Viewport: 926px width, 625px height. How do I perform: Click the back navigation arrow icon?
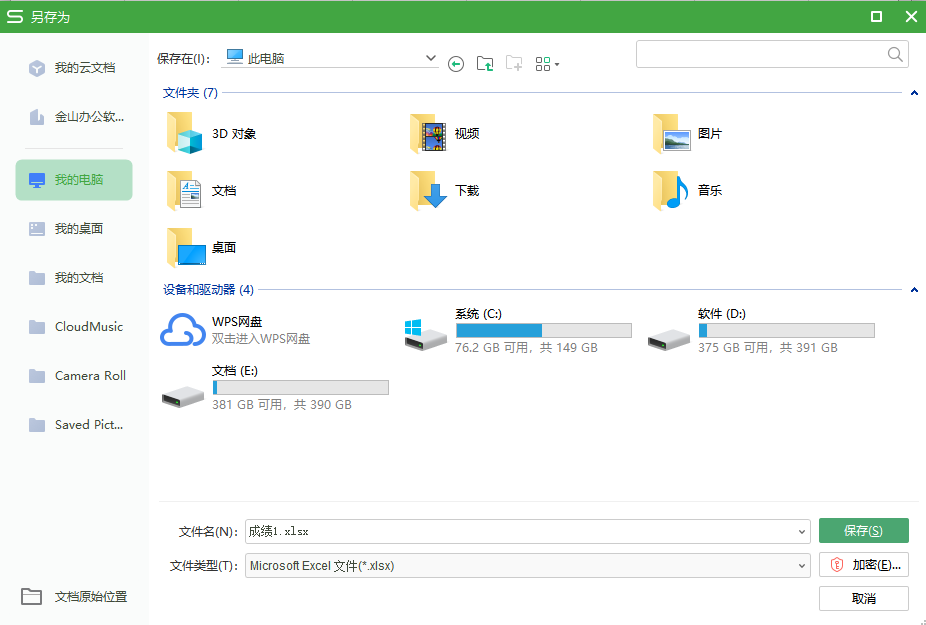point(456,64)
